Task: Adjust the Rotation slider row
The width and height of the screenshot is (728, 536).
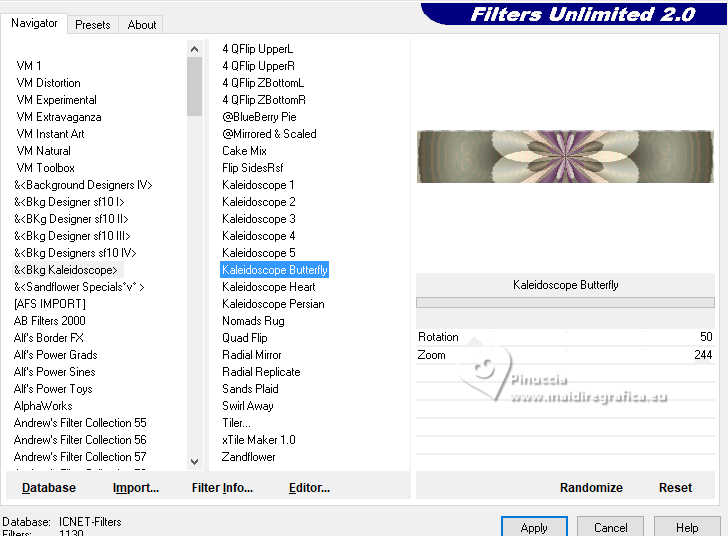Action: pyautogui.click(x=565, y=337)
